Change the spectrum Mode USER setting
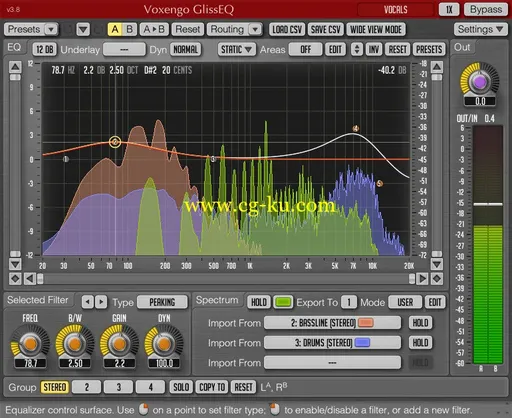This screenshot has width=512, height=418. pos(405,302)
